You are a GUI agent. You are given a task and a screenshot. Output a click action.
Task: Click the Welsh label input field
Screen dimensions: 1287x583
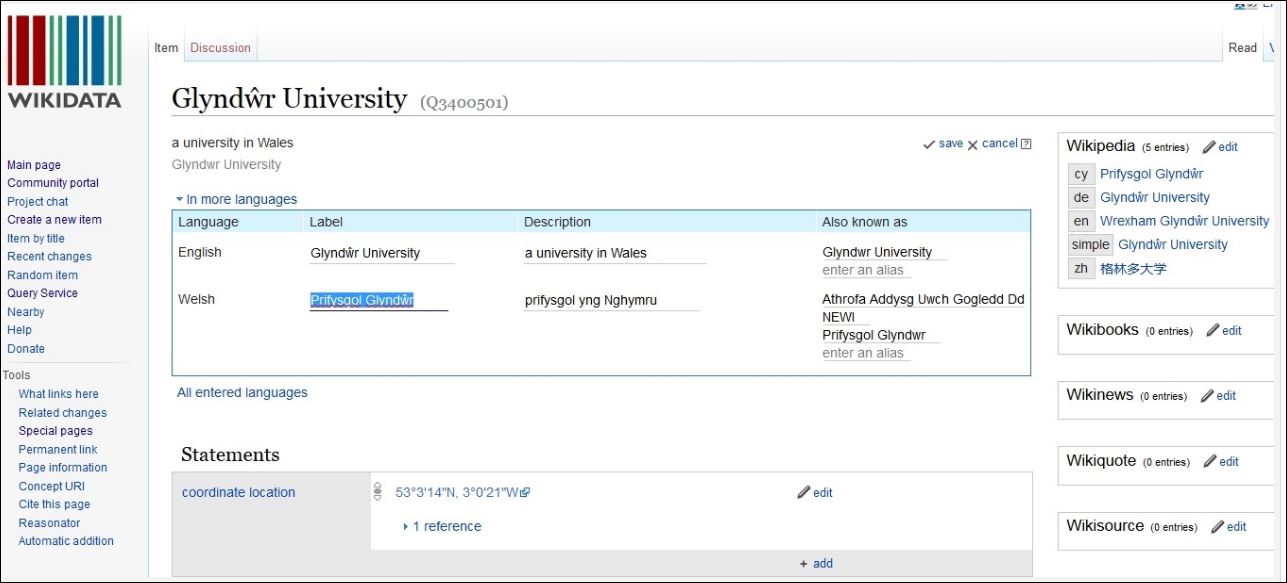[378, 300]
